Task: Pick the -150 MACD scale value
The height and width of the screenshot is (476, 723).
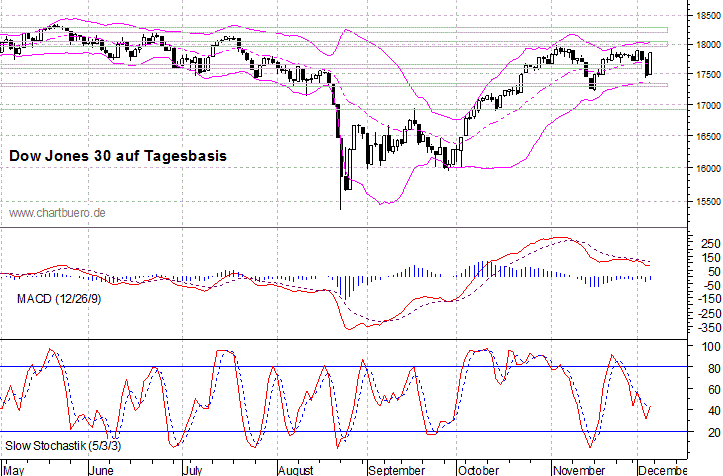Action: click(709, 299)
